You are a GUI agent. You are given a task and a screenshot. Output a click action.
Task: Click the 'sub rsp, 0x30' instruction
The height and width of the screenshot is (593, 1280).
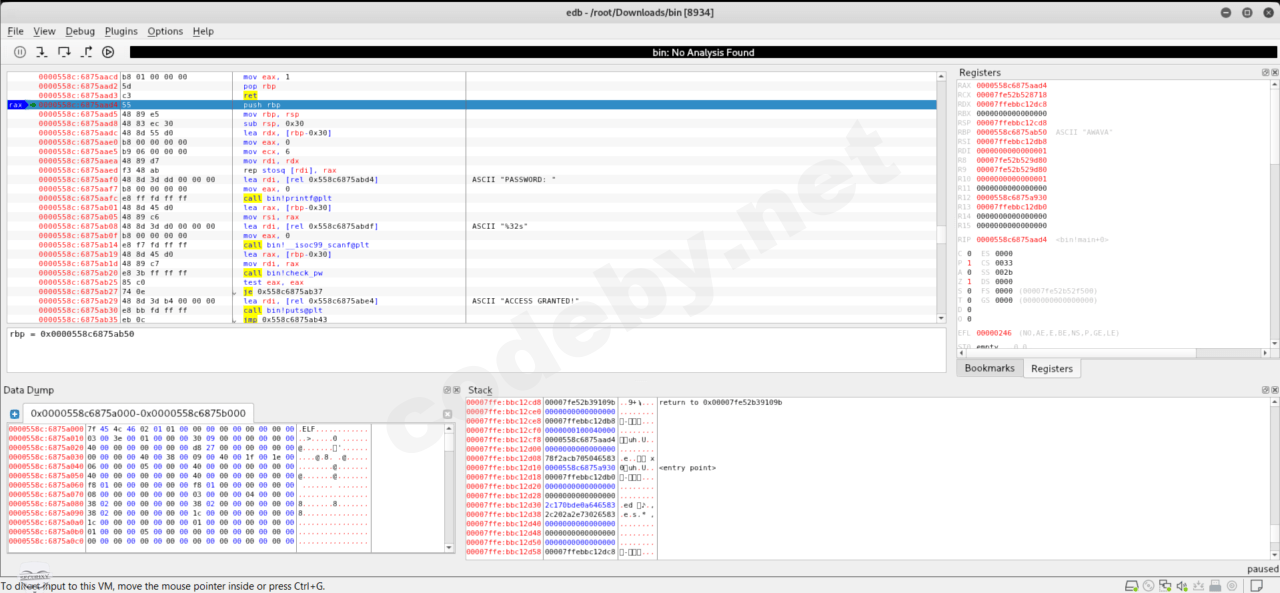point(273,123)
